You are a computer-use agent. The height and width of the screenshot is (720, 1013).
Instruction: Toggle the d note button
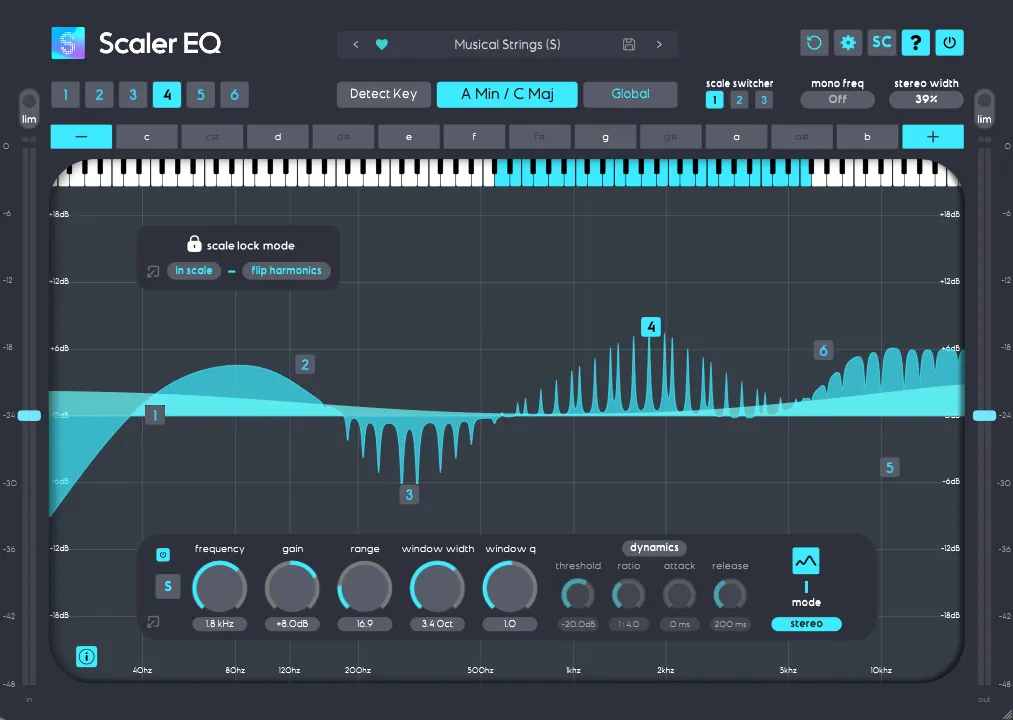pyautogui.click(x=278, y=137)
